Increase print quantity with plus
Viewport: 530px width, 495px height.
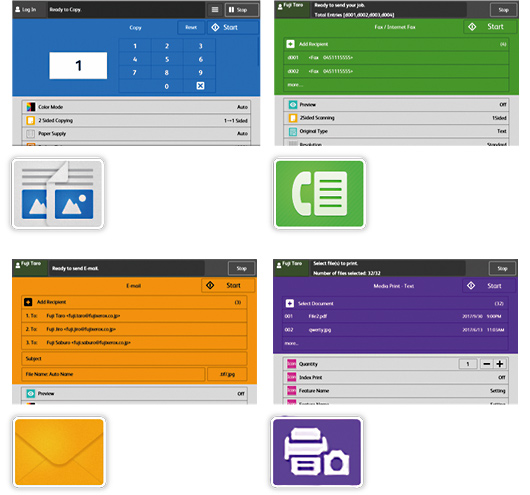point(500,364)
